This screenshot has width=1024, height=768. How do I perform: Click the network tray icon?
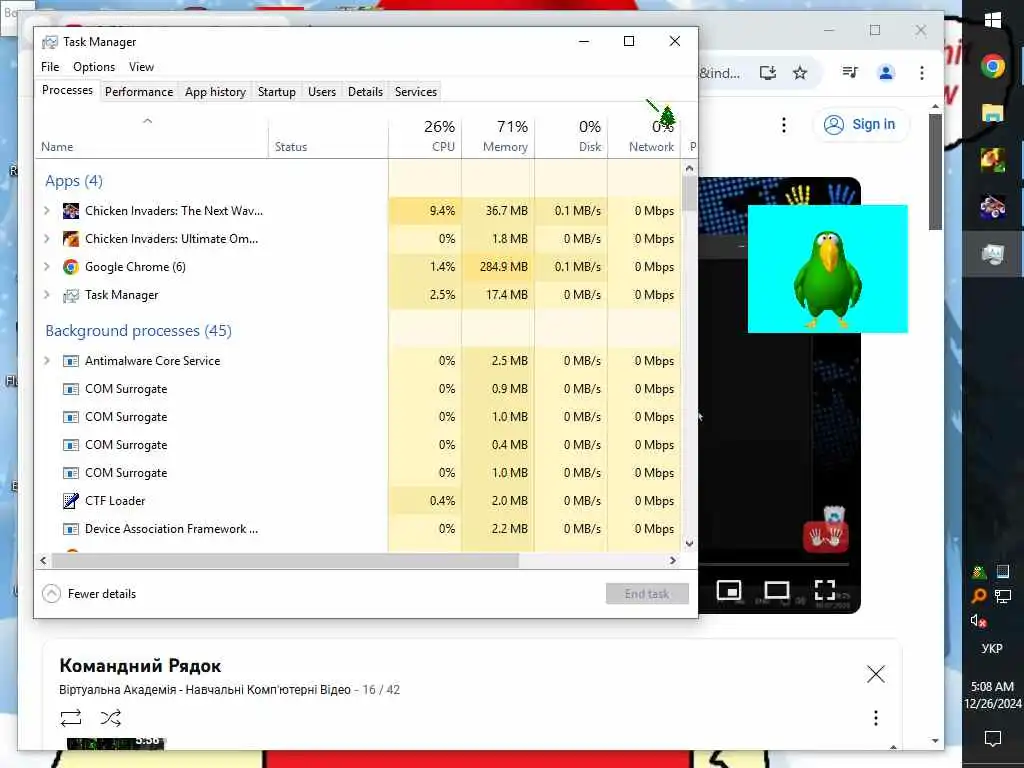(x=1002, y=596)
